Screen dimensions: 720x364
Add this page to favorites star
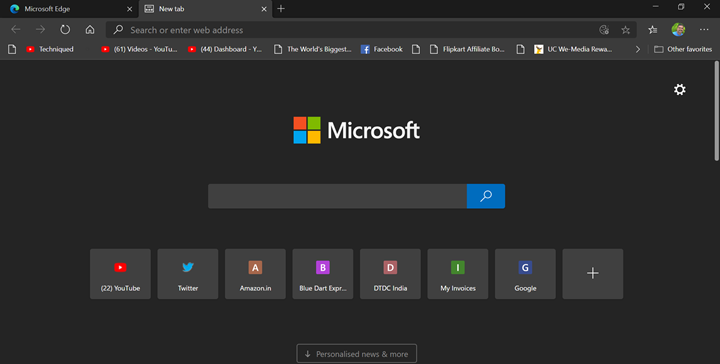click(x=625, y=30)
